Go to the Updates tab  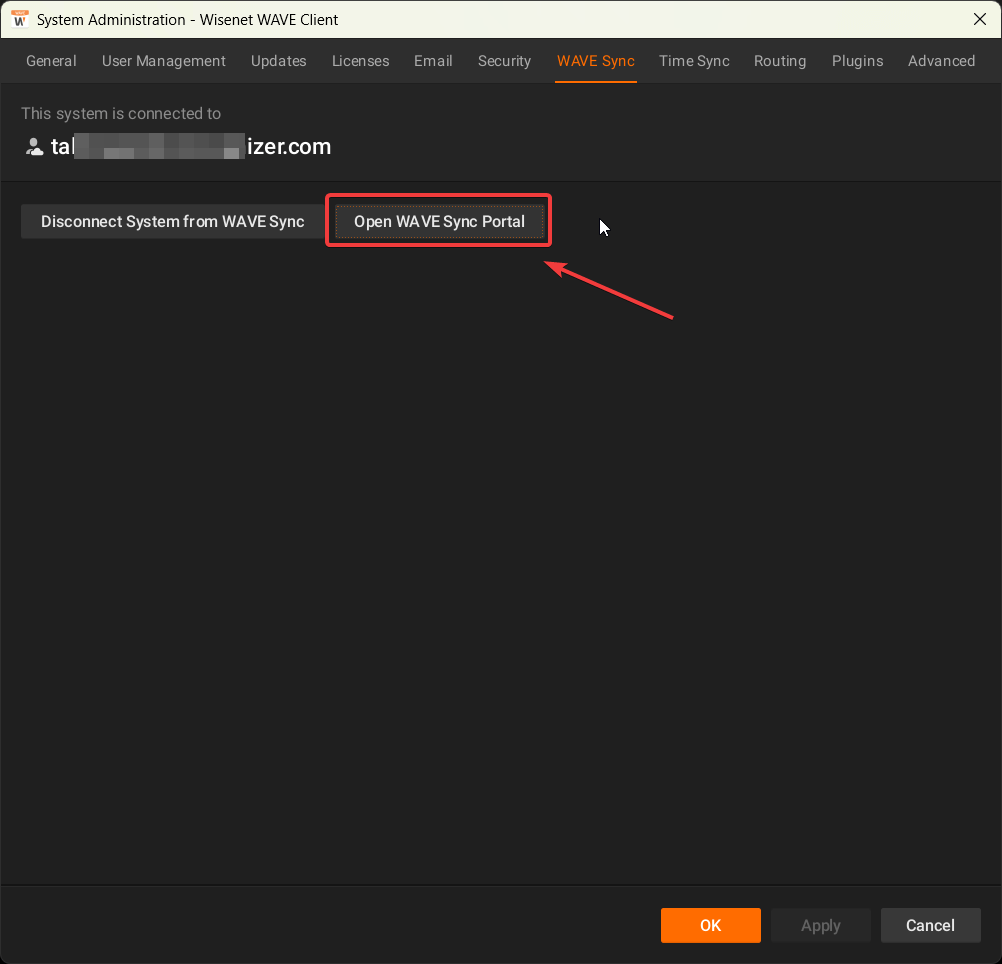pos(279,61)
